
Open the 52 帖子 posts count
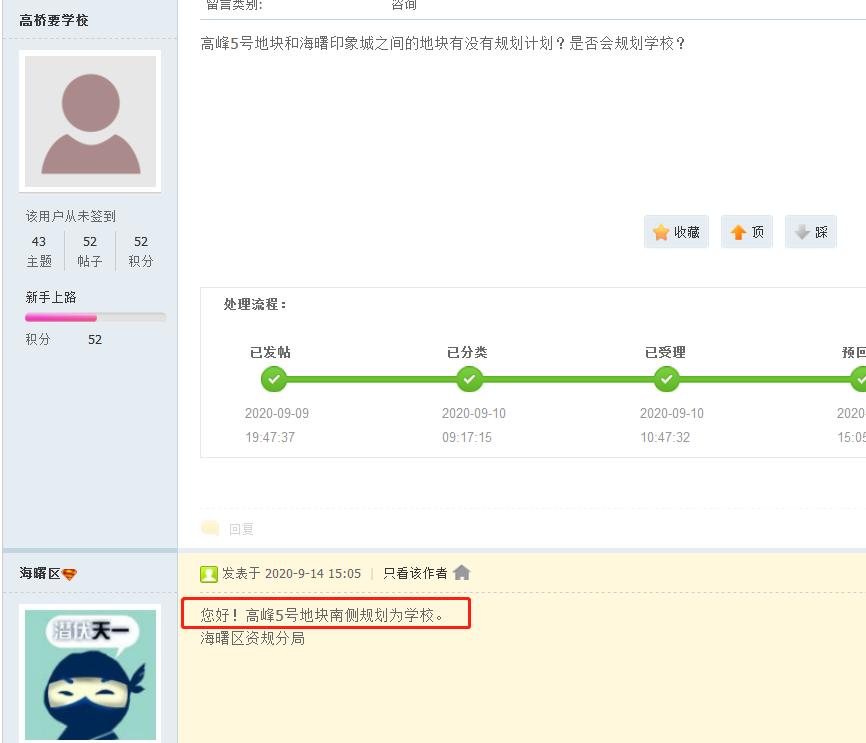pos(89,251)
